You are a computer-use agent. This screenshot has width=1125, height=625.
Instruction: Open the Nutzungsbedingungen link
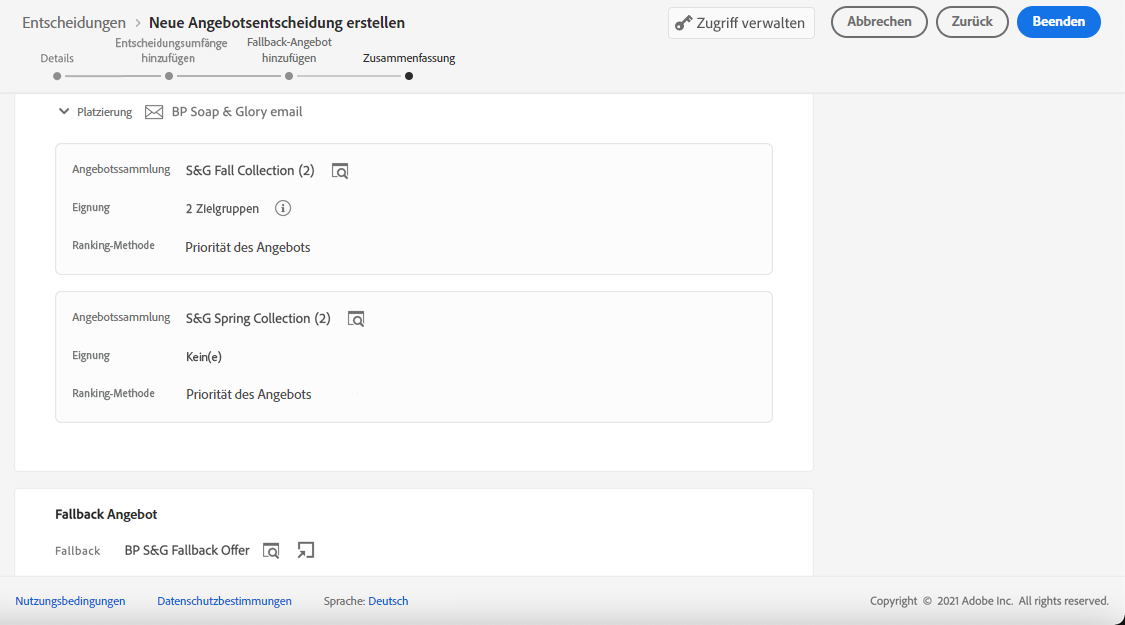coord(70,601)
